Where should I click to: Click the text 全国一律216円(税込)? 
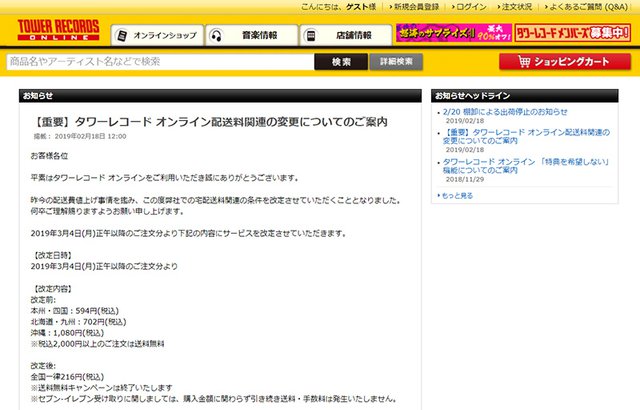pyautogui.click(x=67, y=377)
